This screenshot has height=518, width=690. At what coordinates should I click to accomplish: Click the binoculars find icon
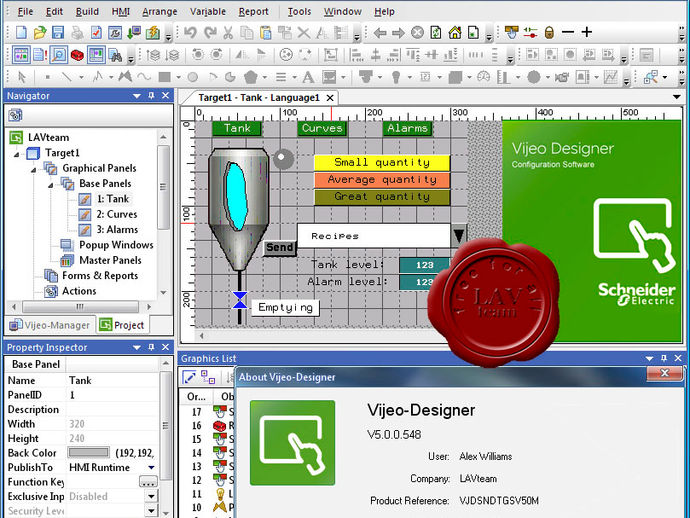point(115,55)
